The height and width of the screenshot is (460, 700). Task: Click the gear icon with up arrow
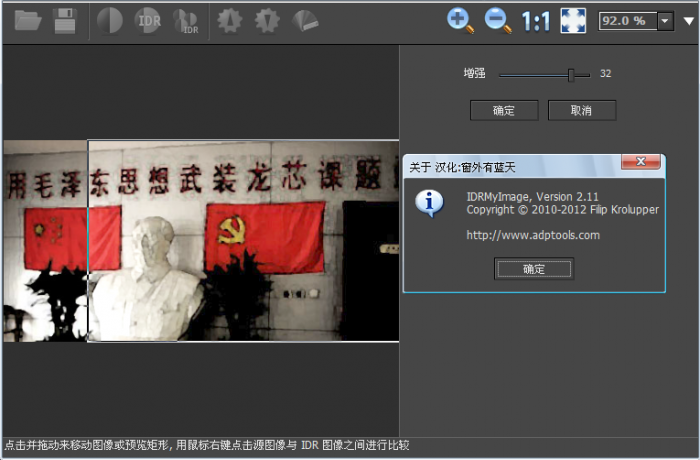[x=229, y=21]
